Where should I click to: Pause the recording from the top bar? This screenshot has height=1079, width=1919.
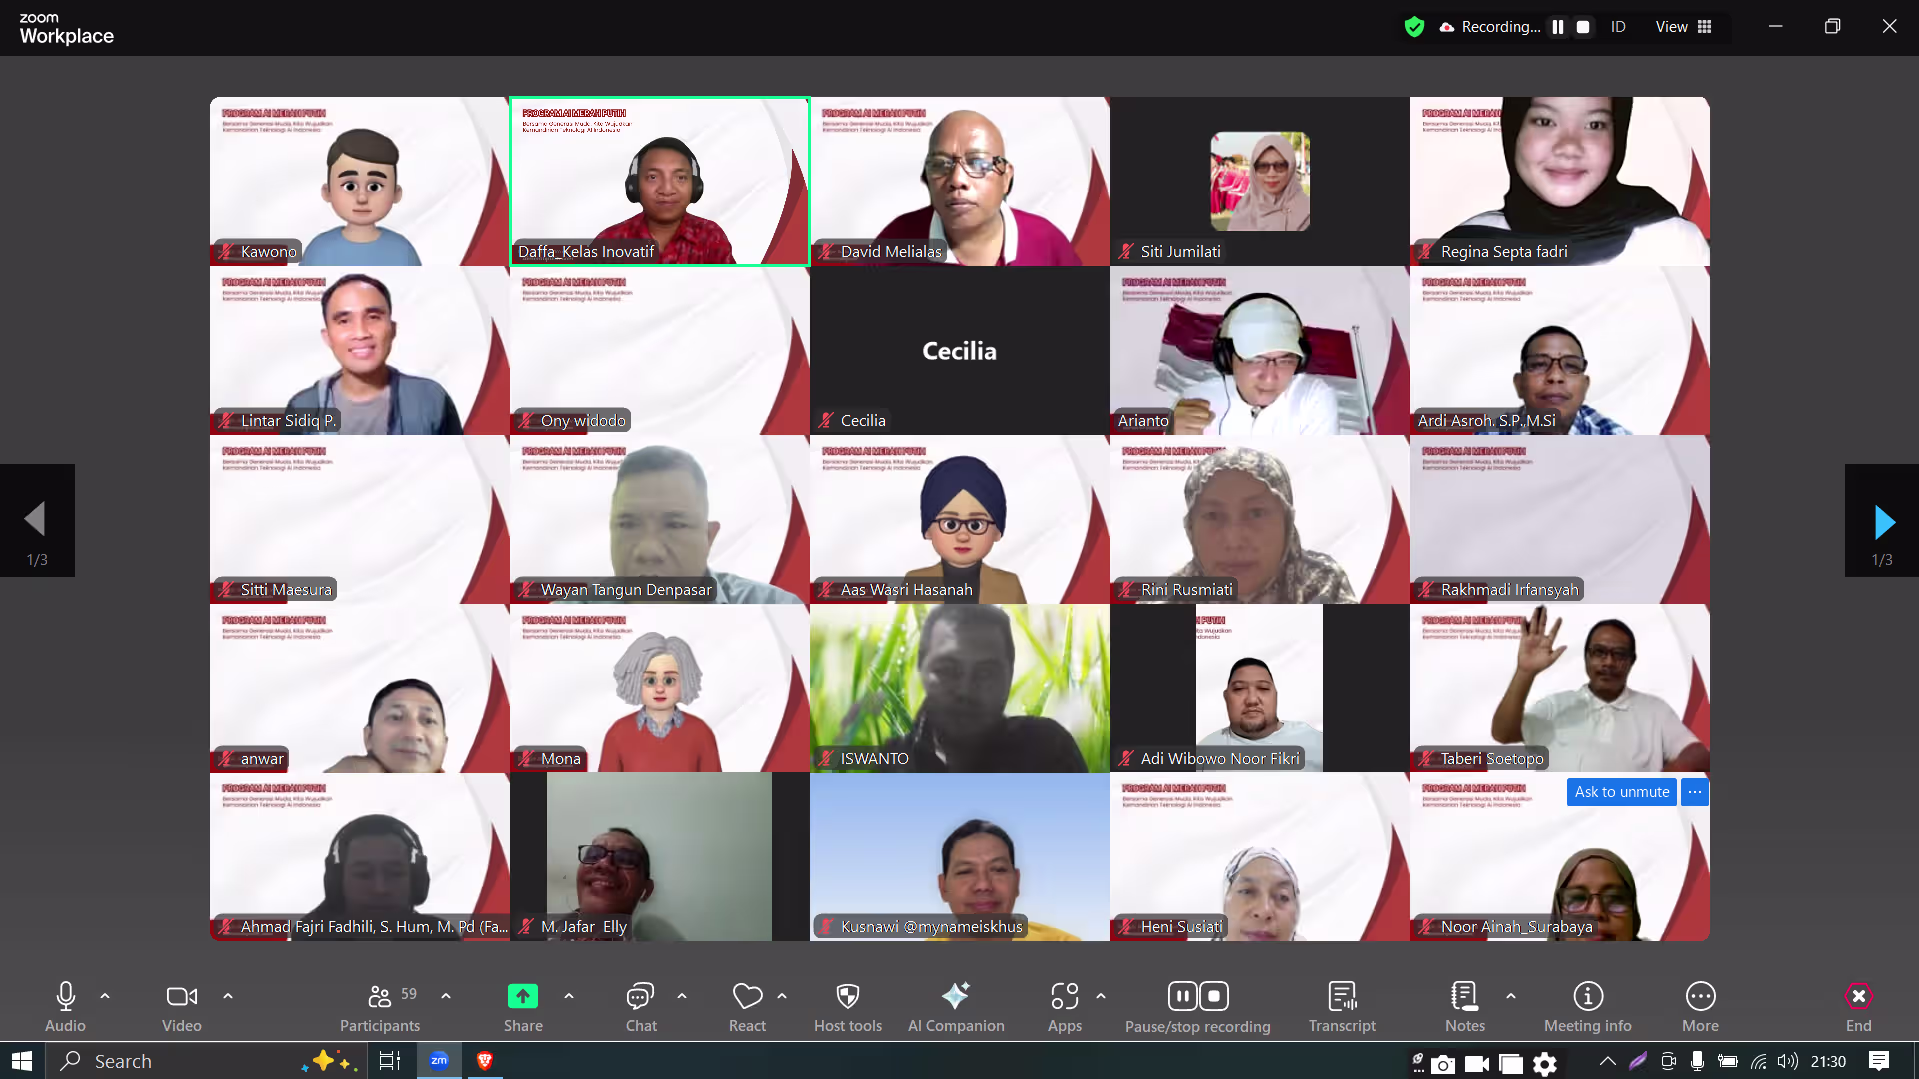[1557, 27]
